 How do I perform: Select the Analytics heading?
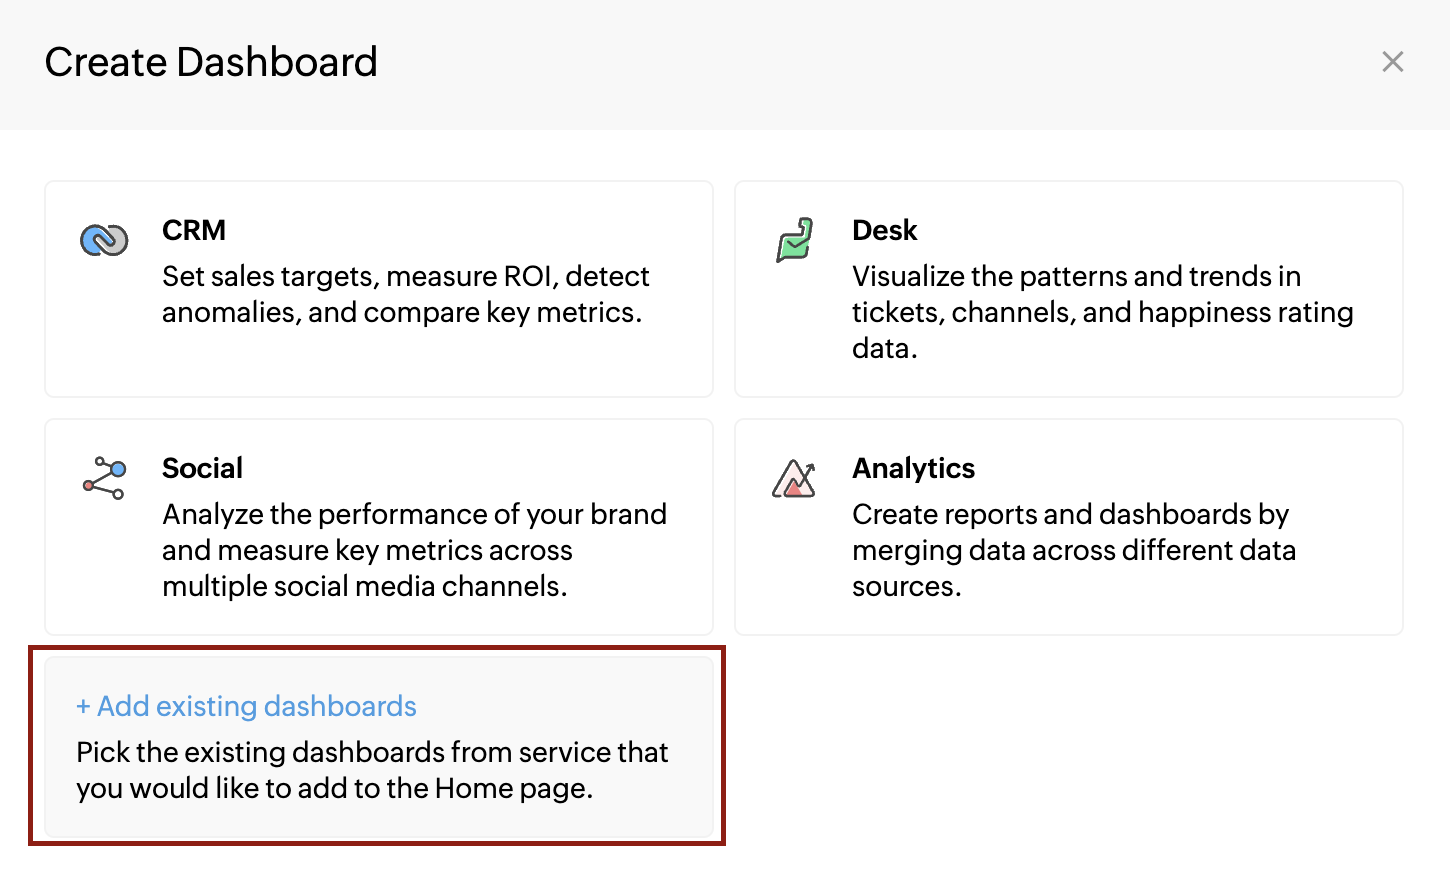point(913,468)
